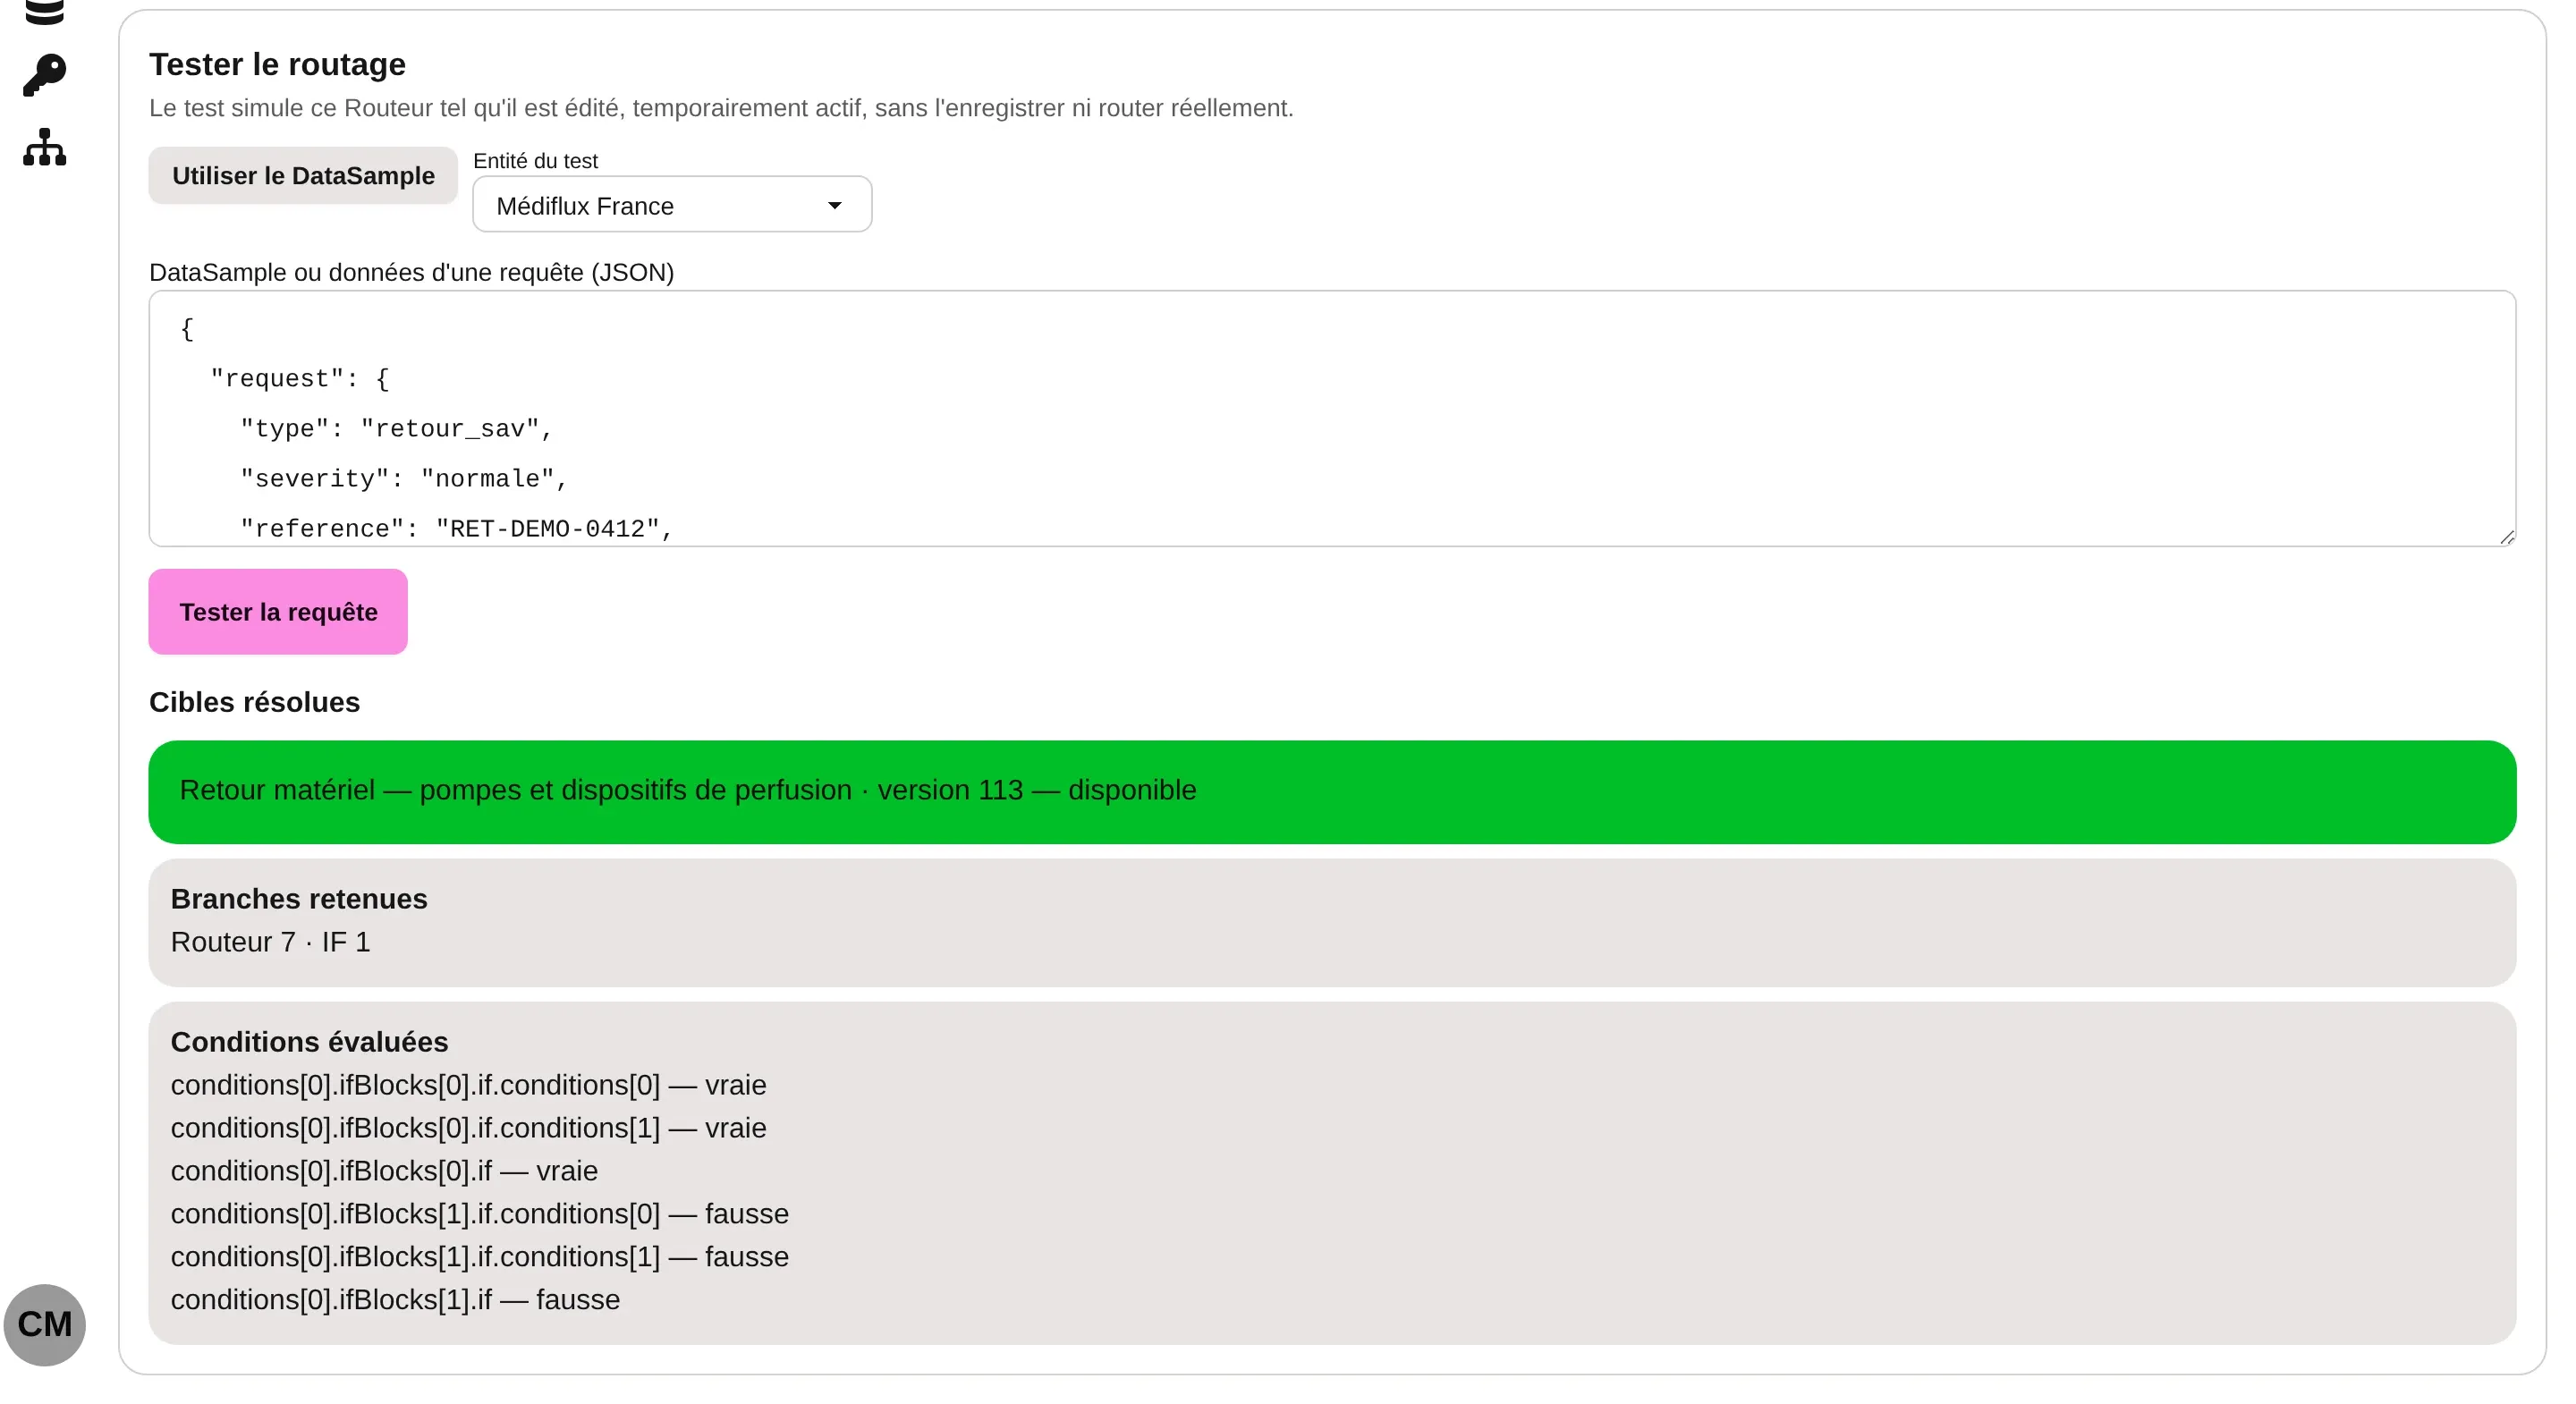Image resolution: width=2576 pixels, height=1404 pixels.
Task: Select conditions[0].ifBlocks[0].if — vraie line
Action: [x=384, y=1170]
